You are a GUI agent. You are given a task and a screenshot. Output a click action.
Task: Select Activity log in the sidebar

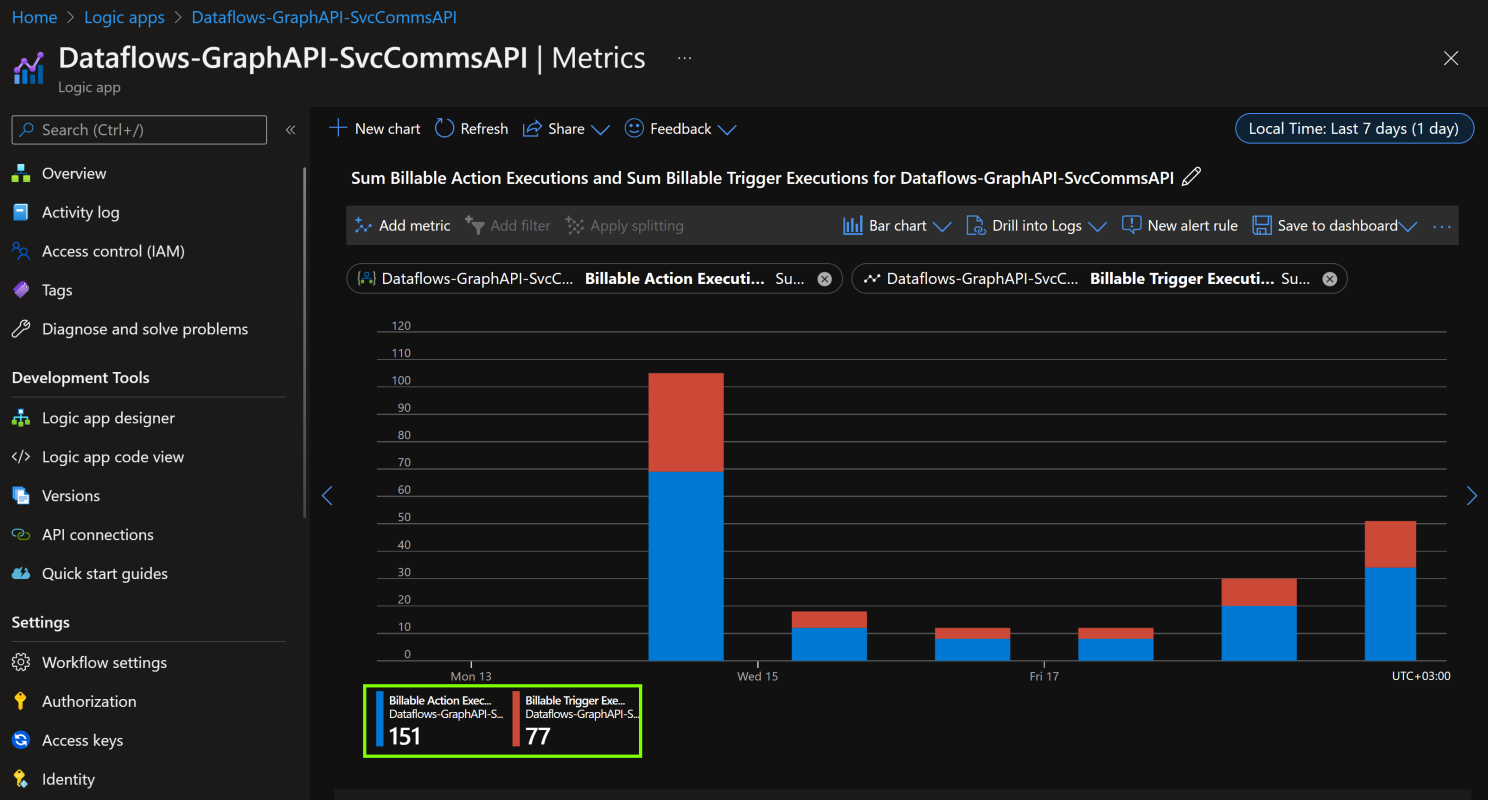click(80, 212)
